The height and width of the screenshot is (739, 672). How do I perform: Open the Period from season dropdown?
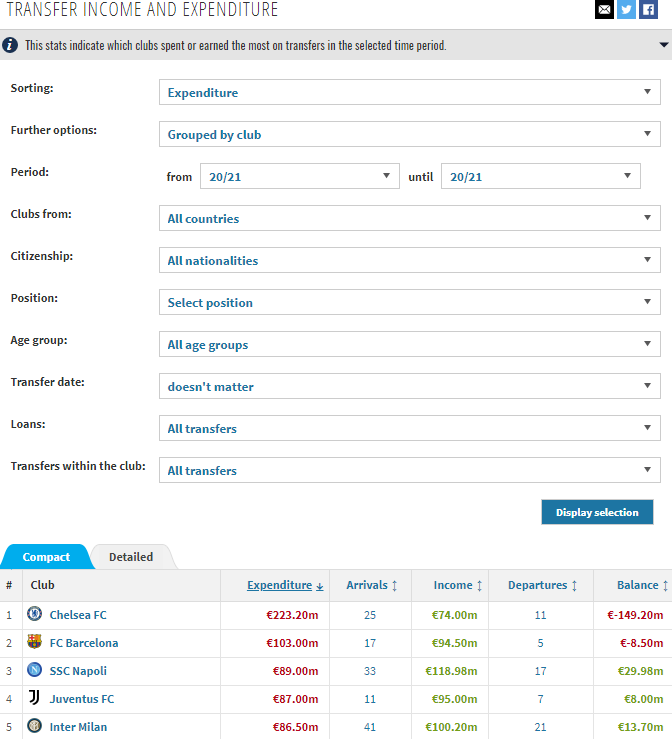pyautogui.click(x=300, y=176)
